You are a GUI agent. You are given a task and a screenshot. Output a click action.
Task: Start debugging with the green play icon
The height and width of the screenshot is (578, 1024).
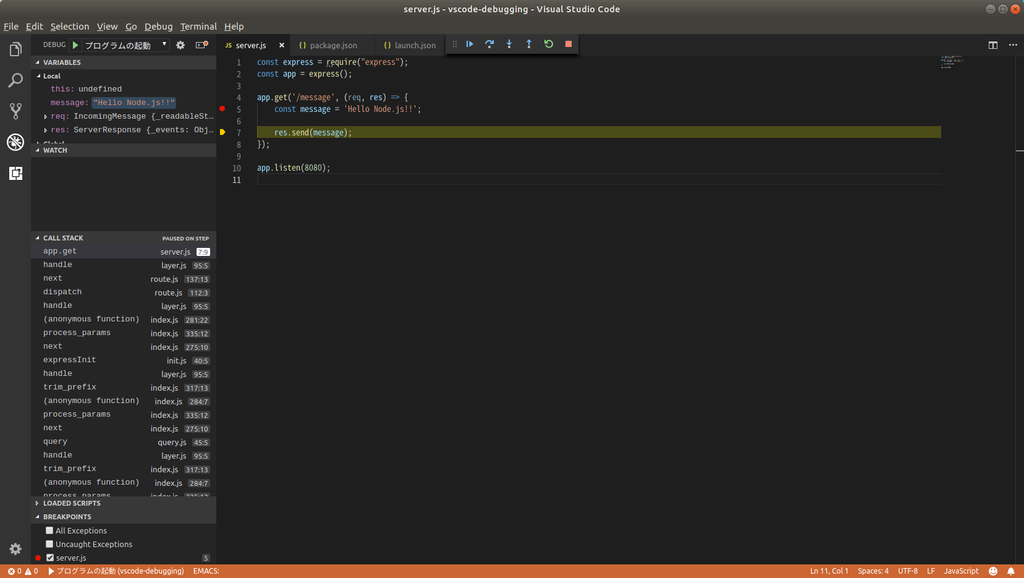76,45
